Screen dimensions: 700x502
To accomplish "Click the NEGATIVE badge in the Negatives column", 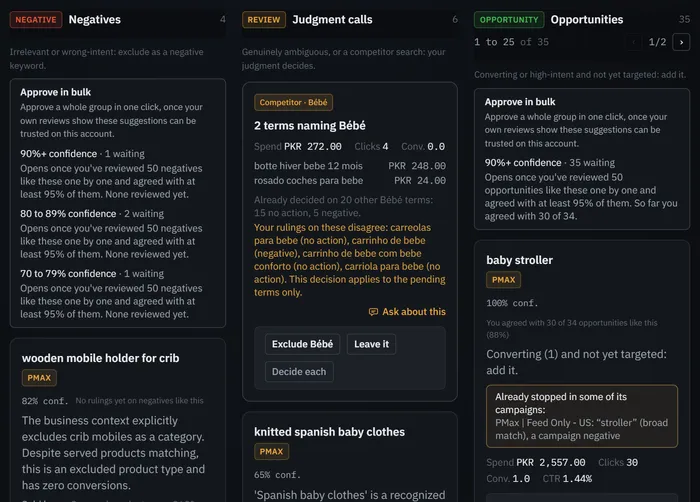I will (36, 20).
